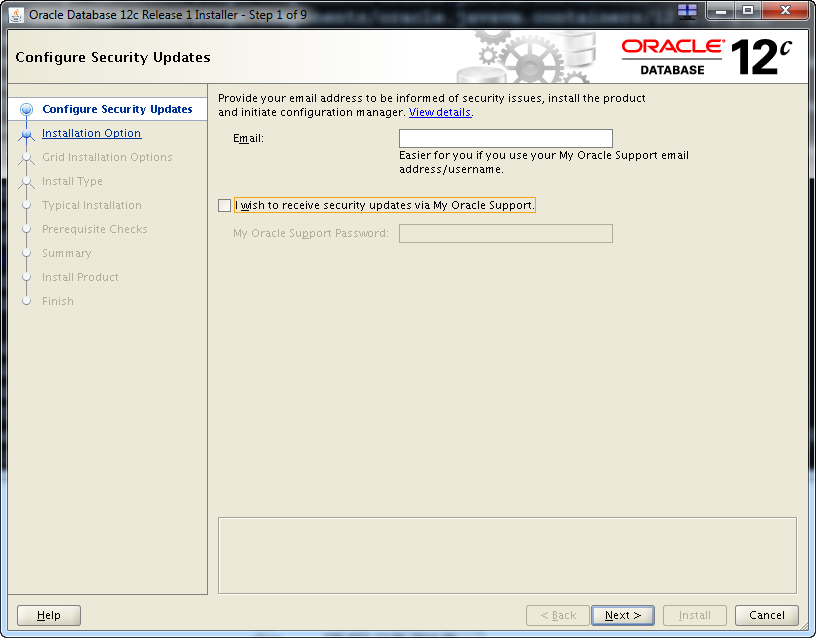Close the Oracle installer window
Screen dimensions: 816x638
click(785, 10)
